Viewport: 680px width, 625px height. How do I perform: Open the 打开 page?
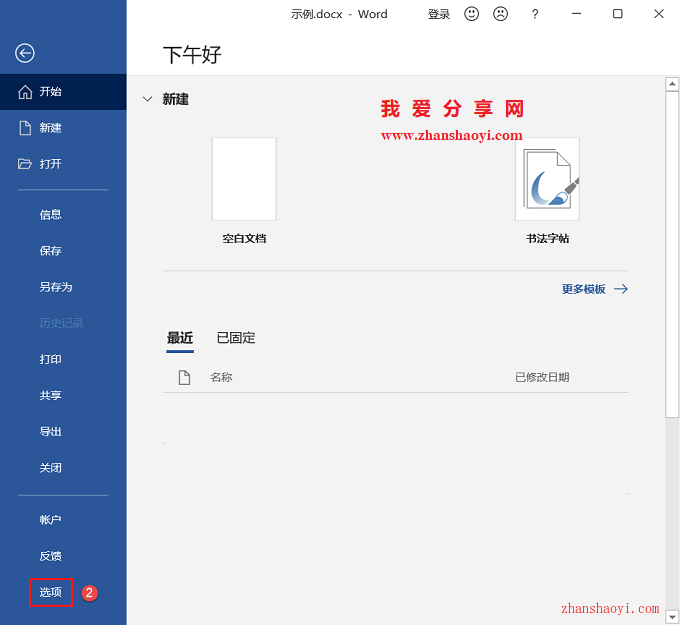point(63,164)
